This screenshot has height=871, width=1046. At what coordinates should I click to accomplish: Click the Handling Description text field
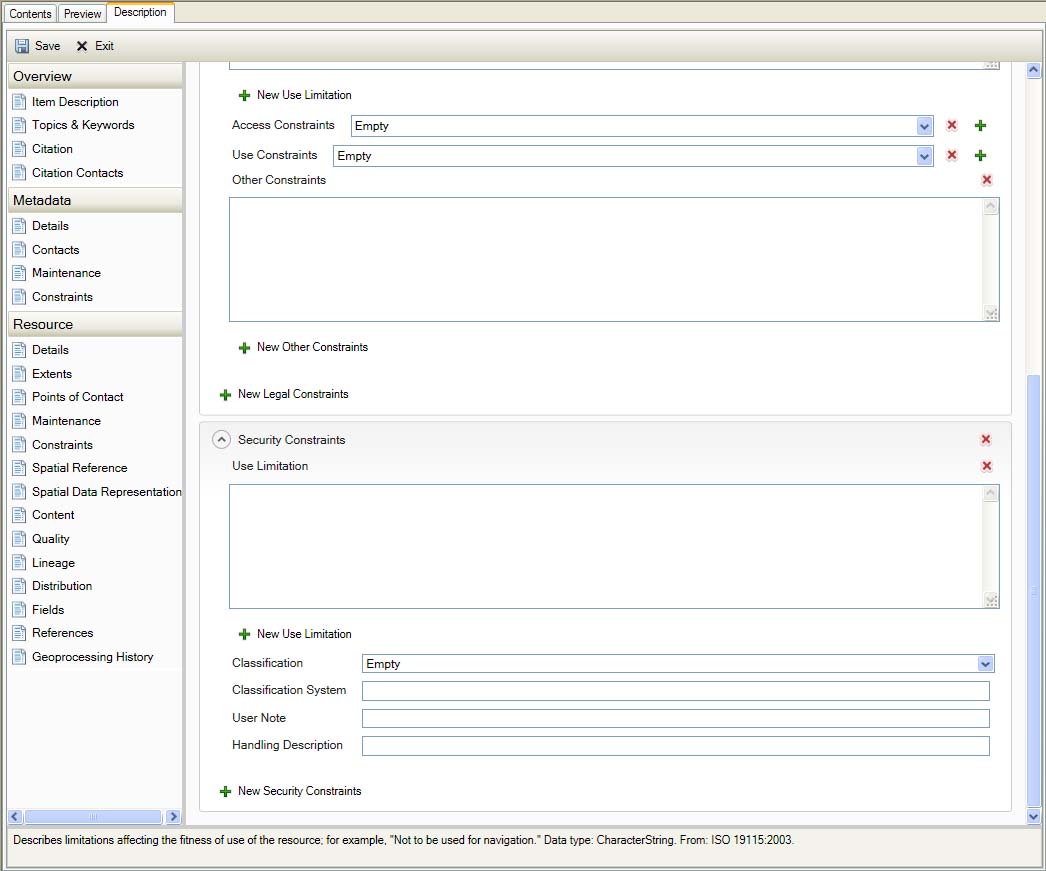coord(675,746)
